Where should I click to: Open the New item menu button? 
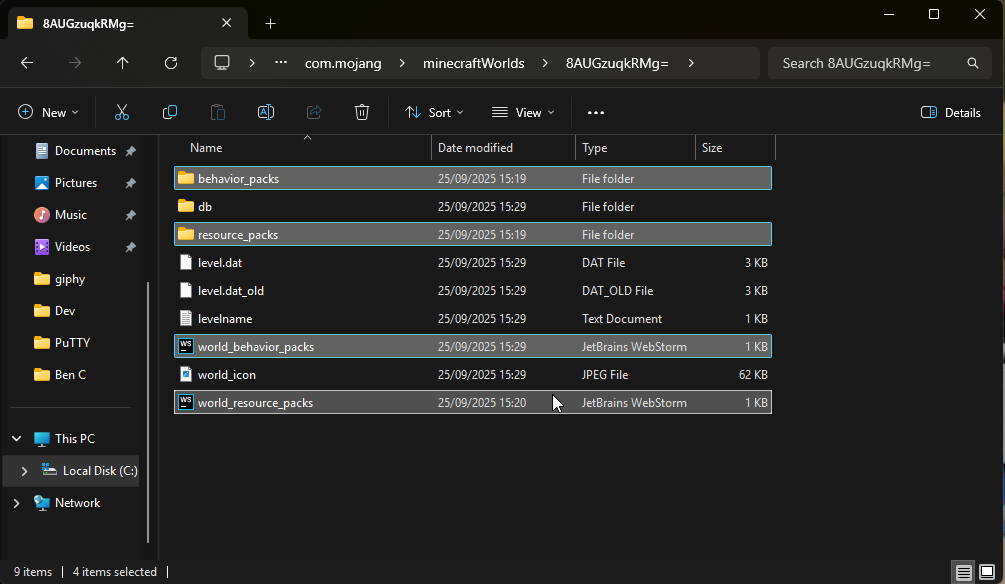[x=48, y=112]
